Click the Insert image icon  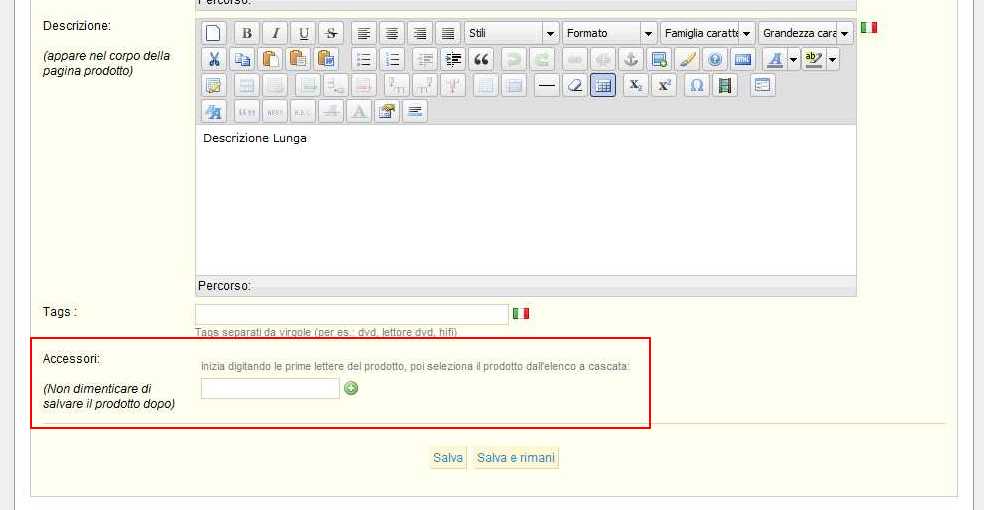pos(659,60)
